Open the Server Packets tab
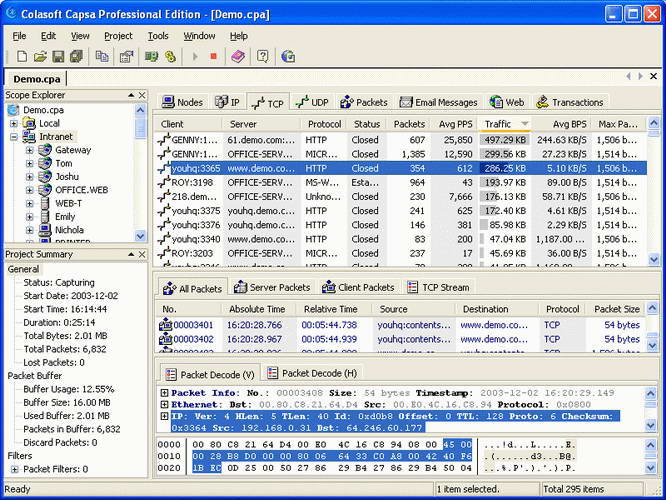Image resolution: width=666 pixels, height=500 pixels. (x=272, y=288)
